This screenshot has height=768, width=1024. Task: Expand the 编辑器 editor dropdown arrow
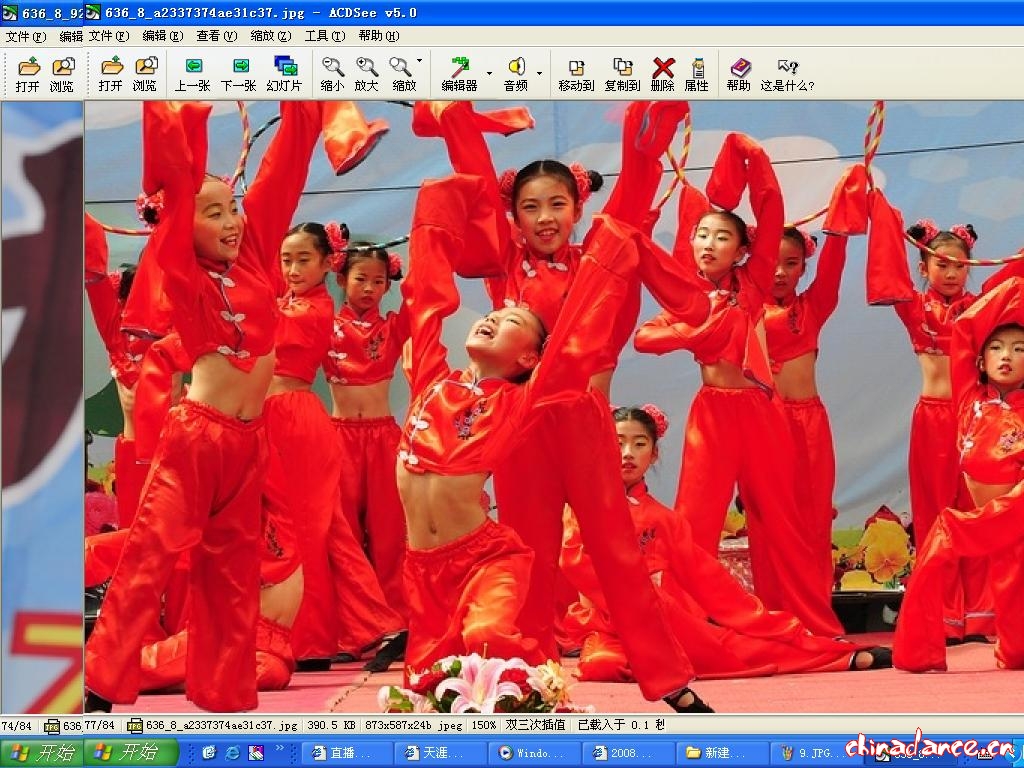(x=489, y=73)
